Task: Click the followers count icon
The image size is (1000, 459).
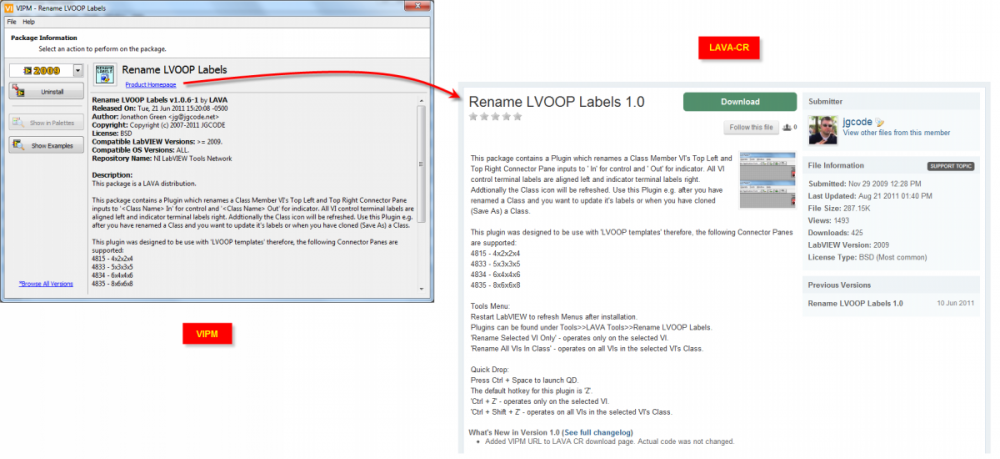Action: [788, 128]
